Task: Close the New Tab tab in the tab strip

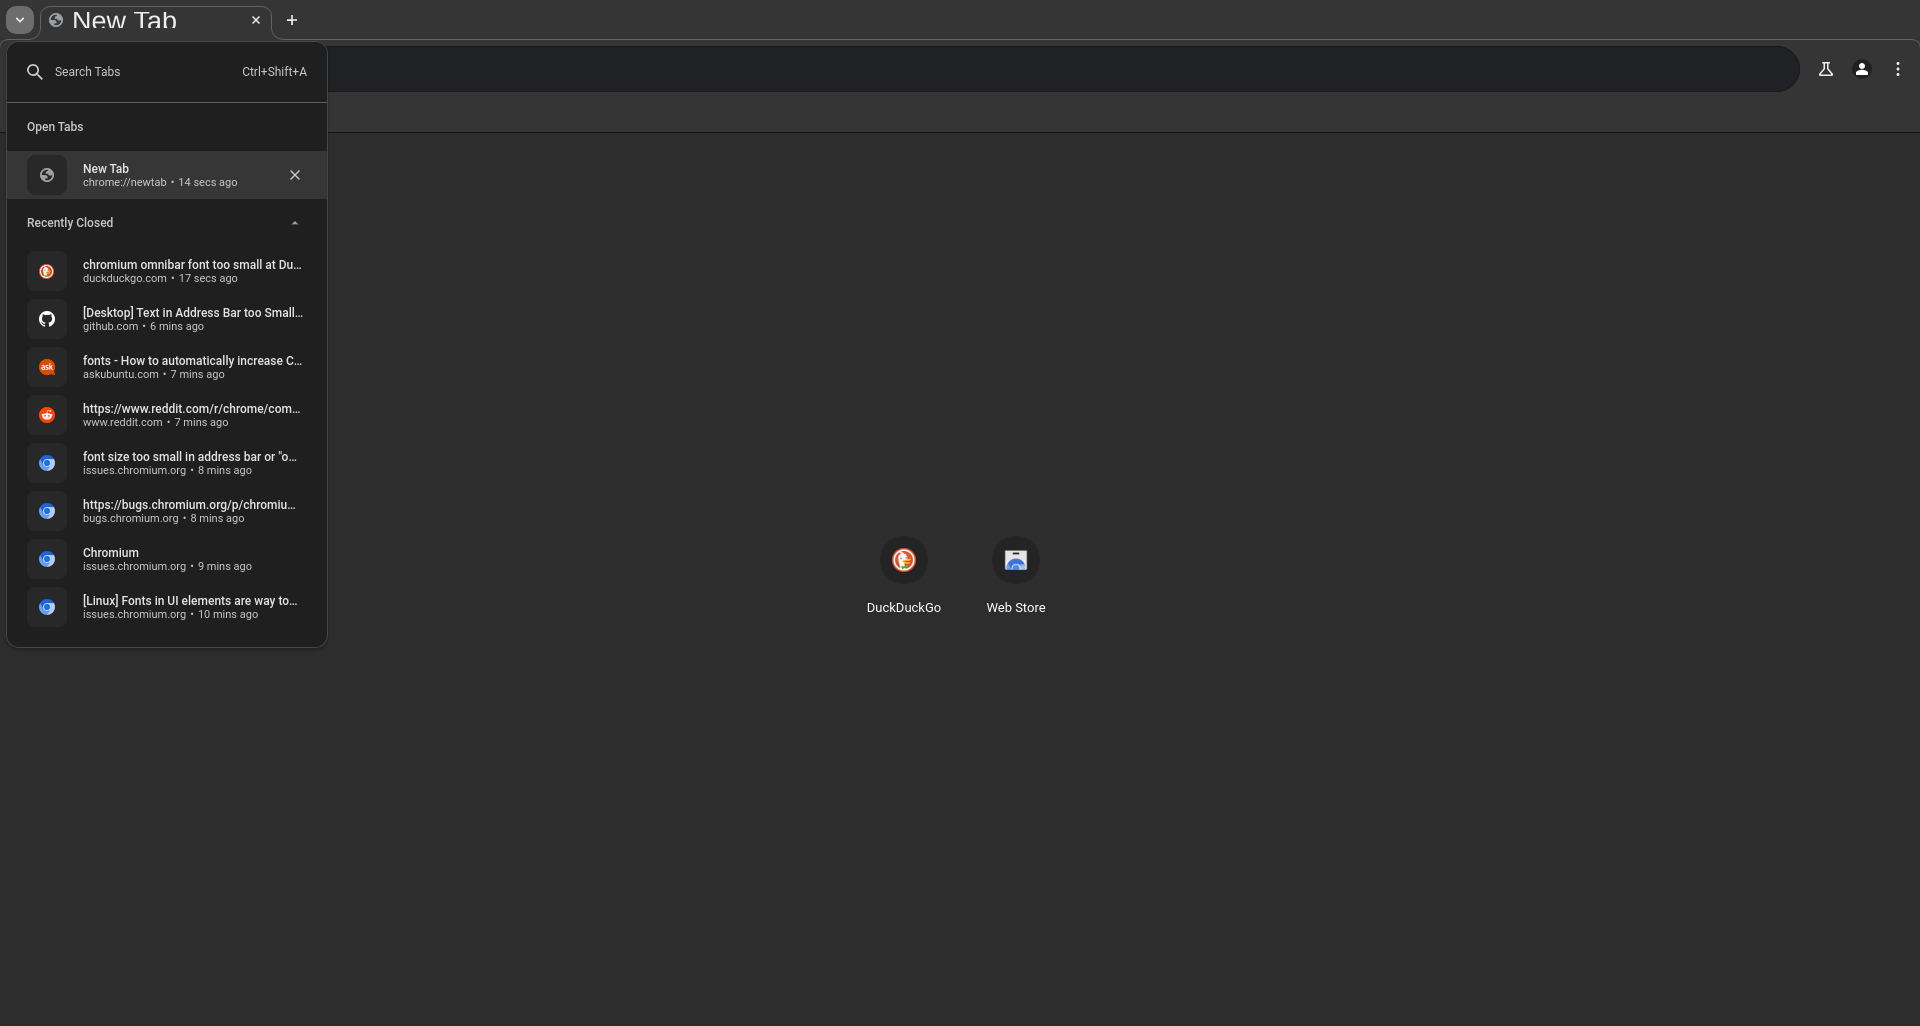Action: point(256,20)
